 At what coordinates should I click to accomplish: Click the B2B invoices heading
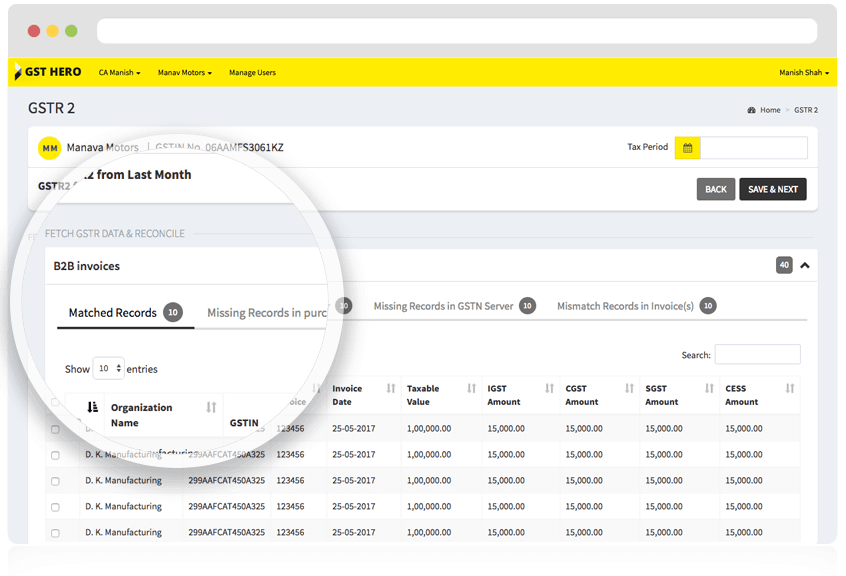click(x=87, y=266)
